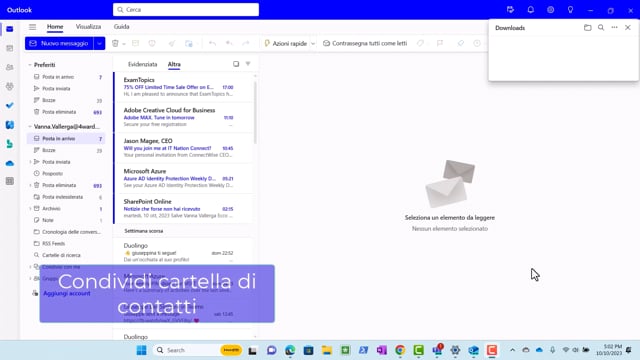The height and width of the screenshot is (360, 640).
Task: Toggle the select-all messages checkbox icon
Action: 236,64
